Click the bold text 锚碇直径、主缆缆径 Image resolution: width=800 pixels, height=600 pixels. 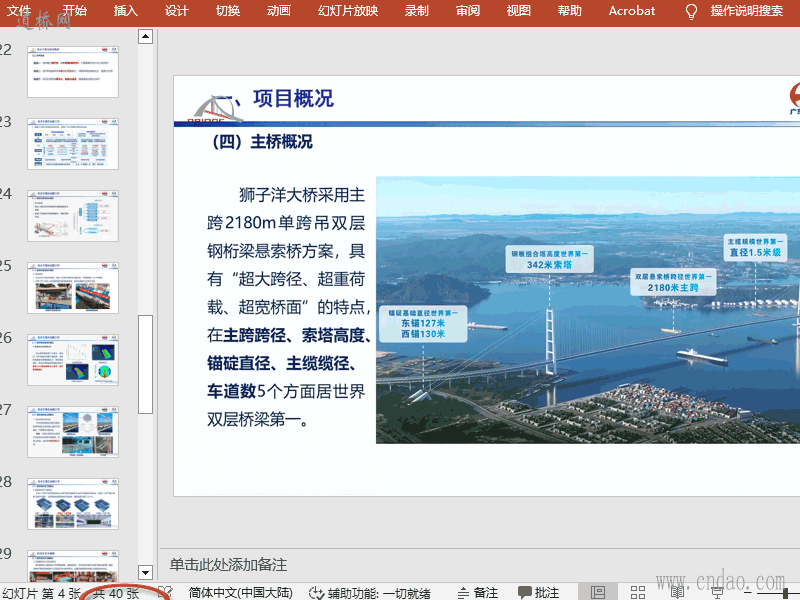(279, 363)
